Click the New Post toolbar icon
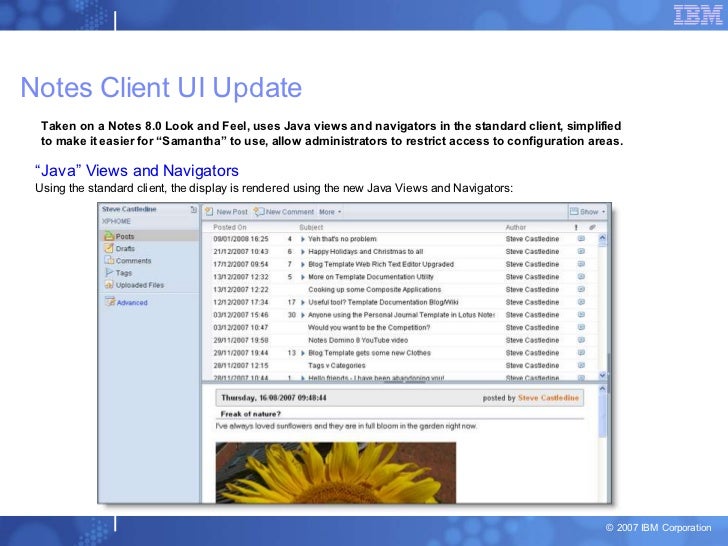The width and height of the screenshot is (728, 546). click(209, 212)
